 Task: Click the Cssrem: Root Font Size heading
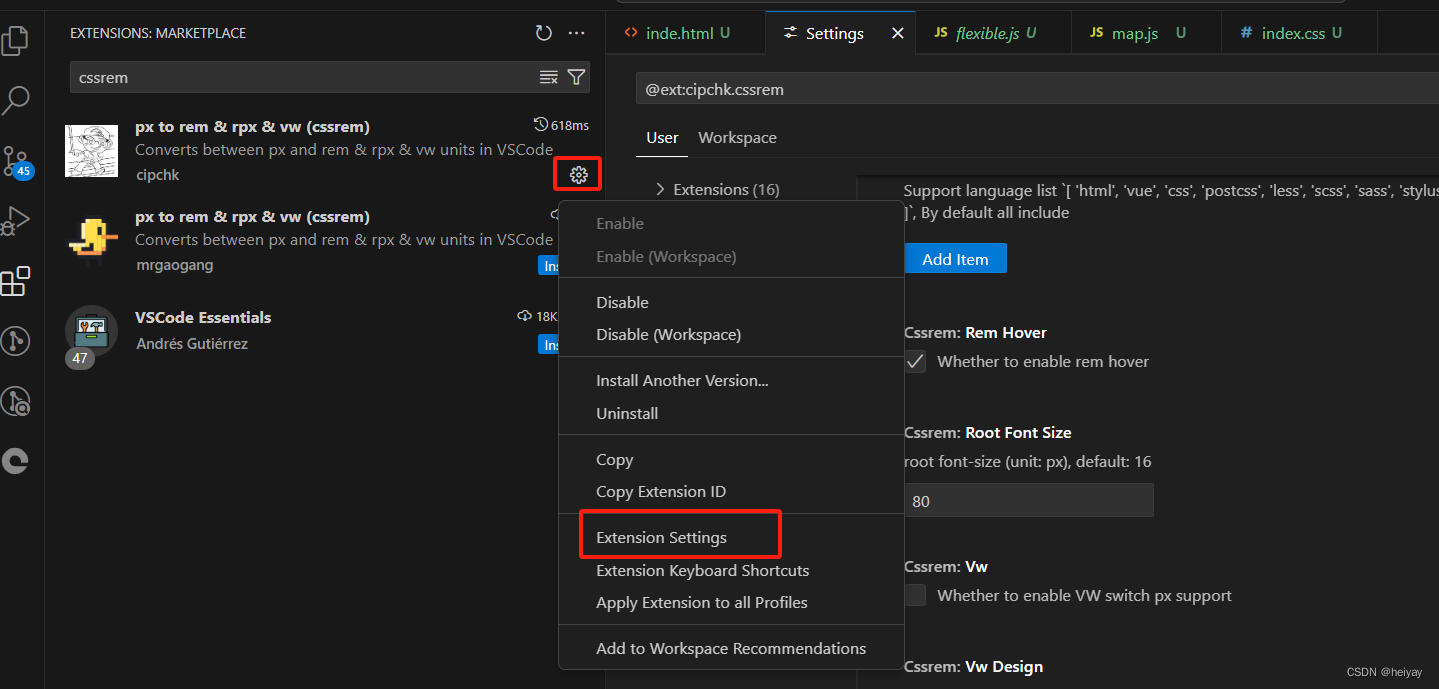(x=988, y=432)
